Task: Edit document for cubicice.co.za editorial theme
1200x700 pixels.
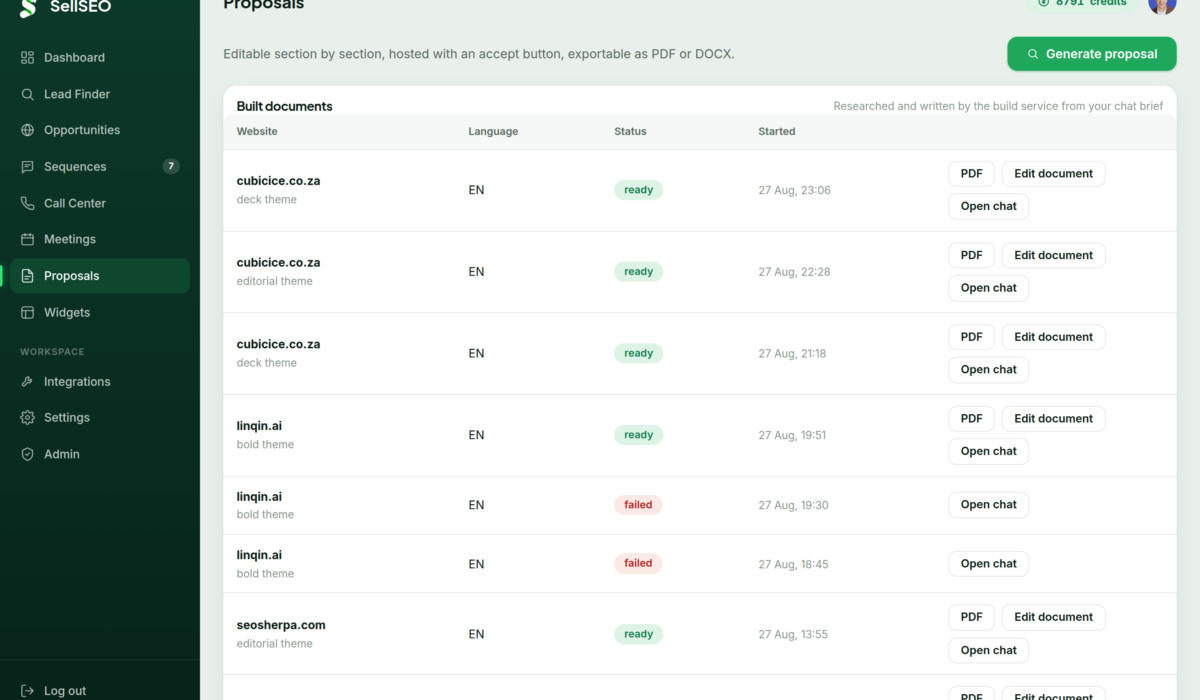Action: point(1053,255)
